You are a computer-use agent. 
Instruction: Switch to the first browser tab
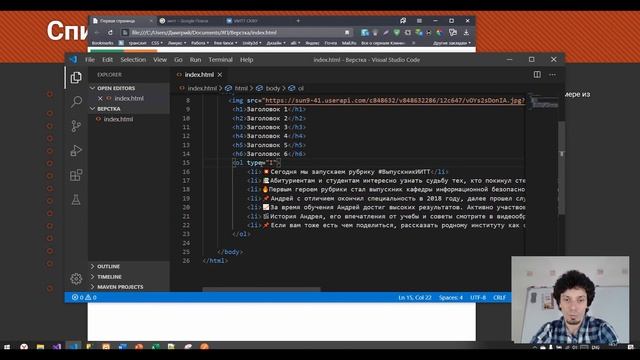122,20
